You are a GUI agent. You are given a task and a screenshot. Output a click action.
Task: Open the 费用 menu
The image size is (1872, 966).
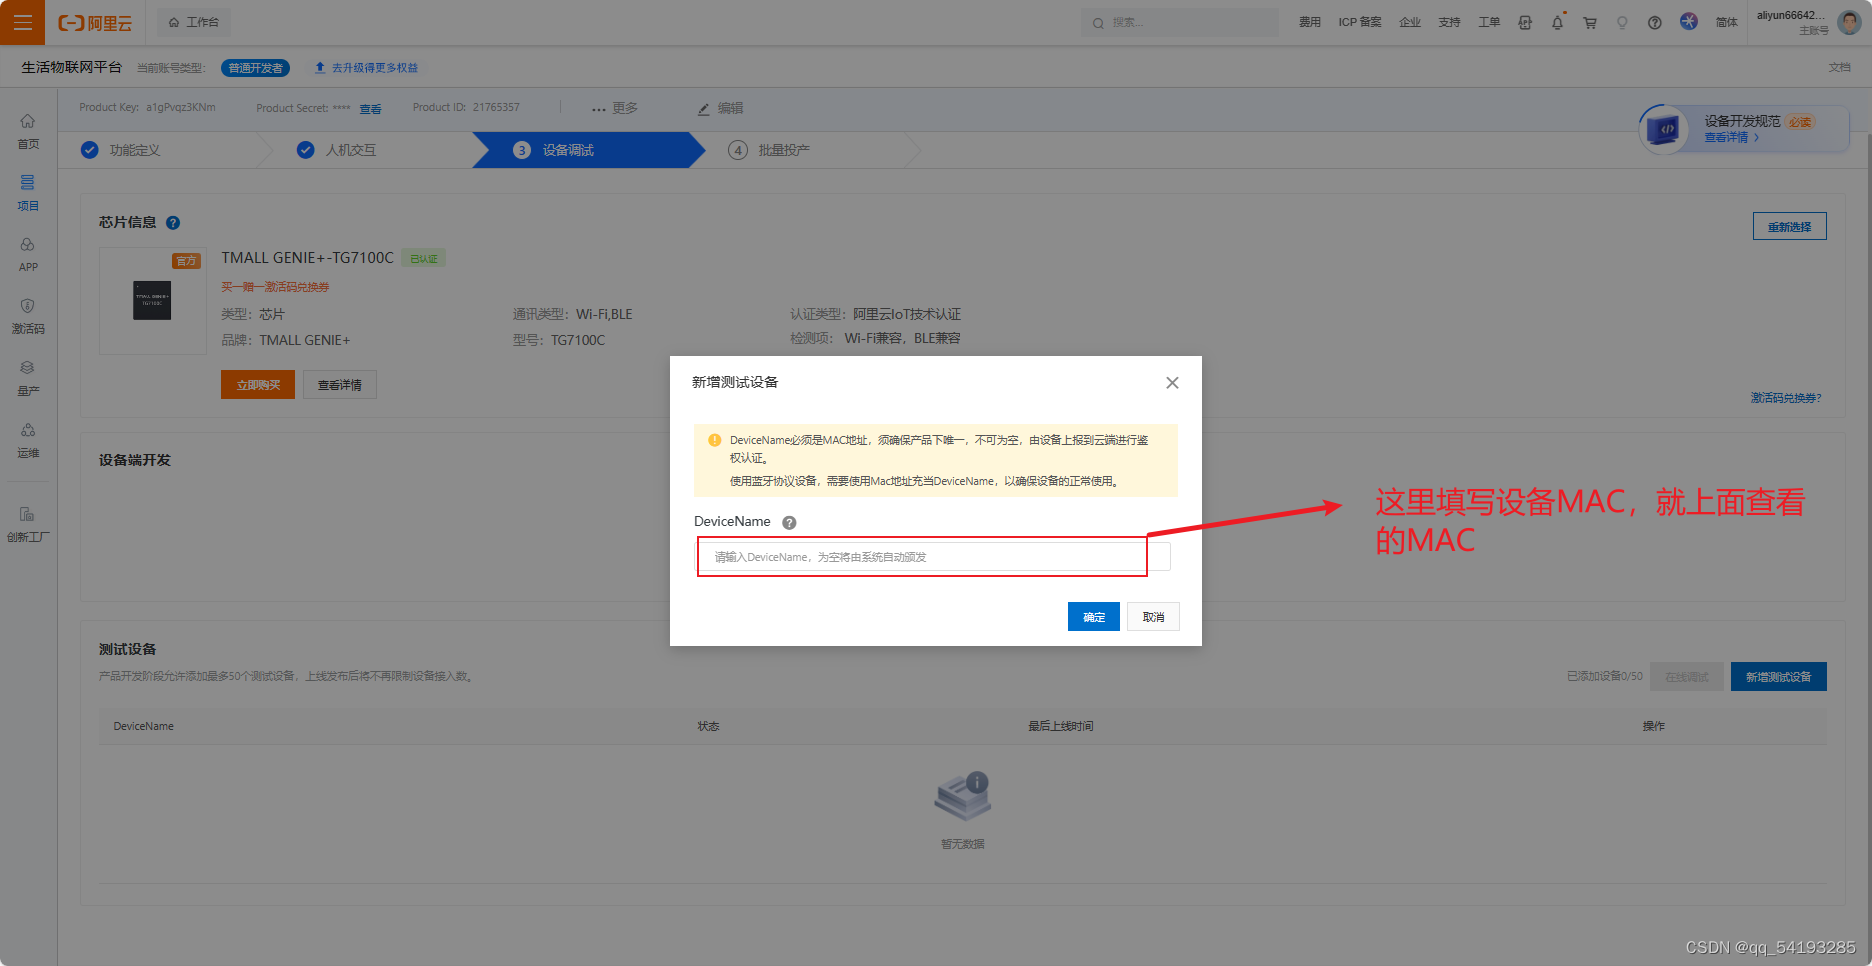click(1310, 22)
